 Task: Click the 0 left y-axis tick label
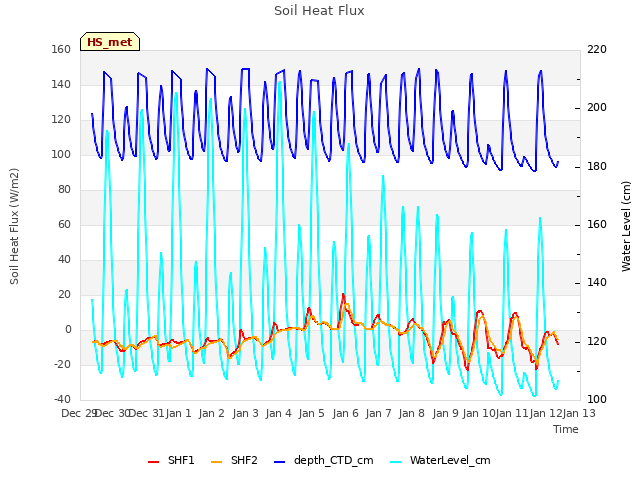click(68, 329)
